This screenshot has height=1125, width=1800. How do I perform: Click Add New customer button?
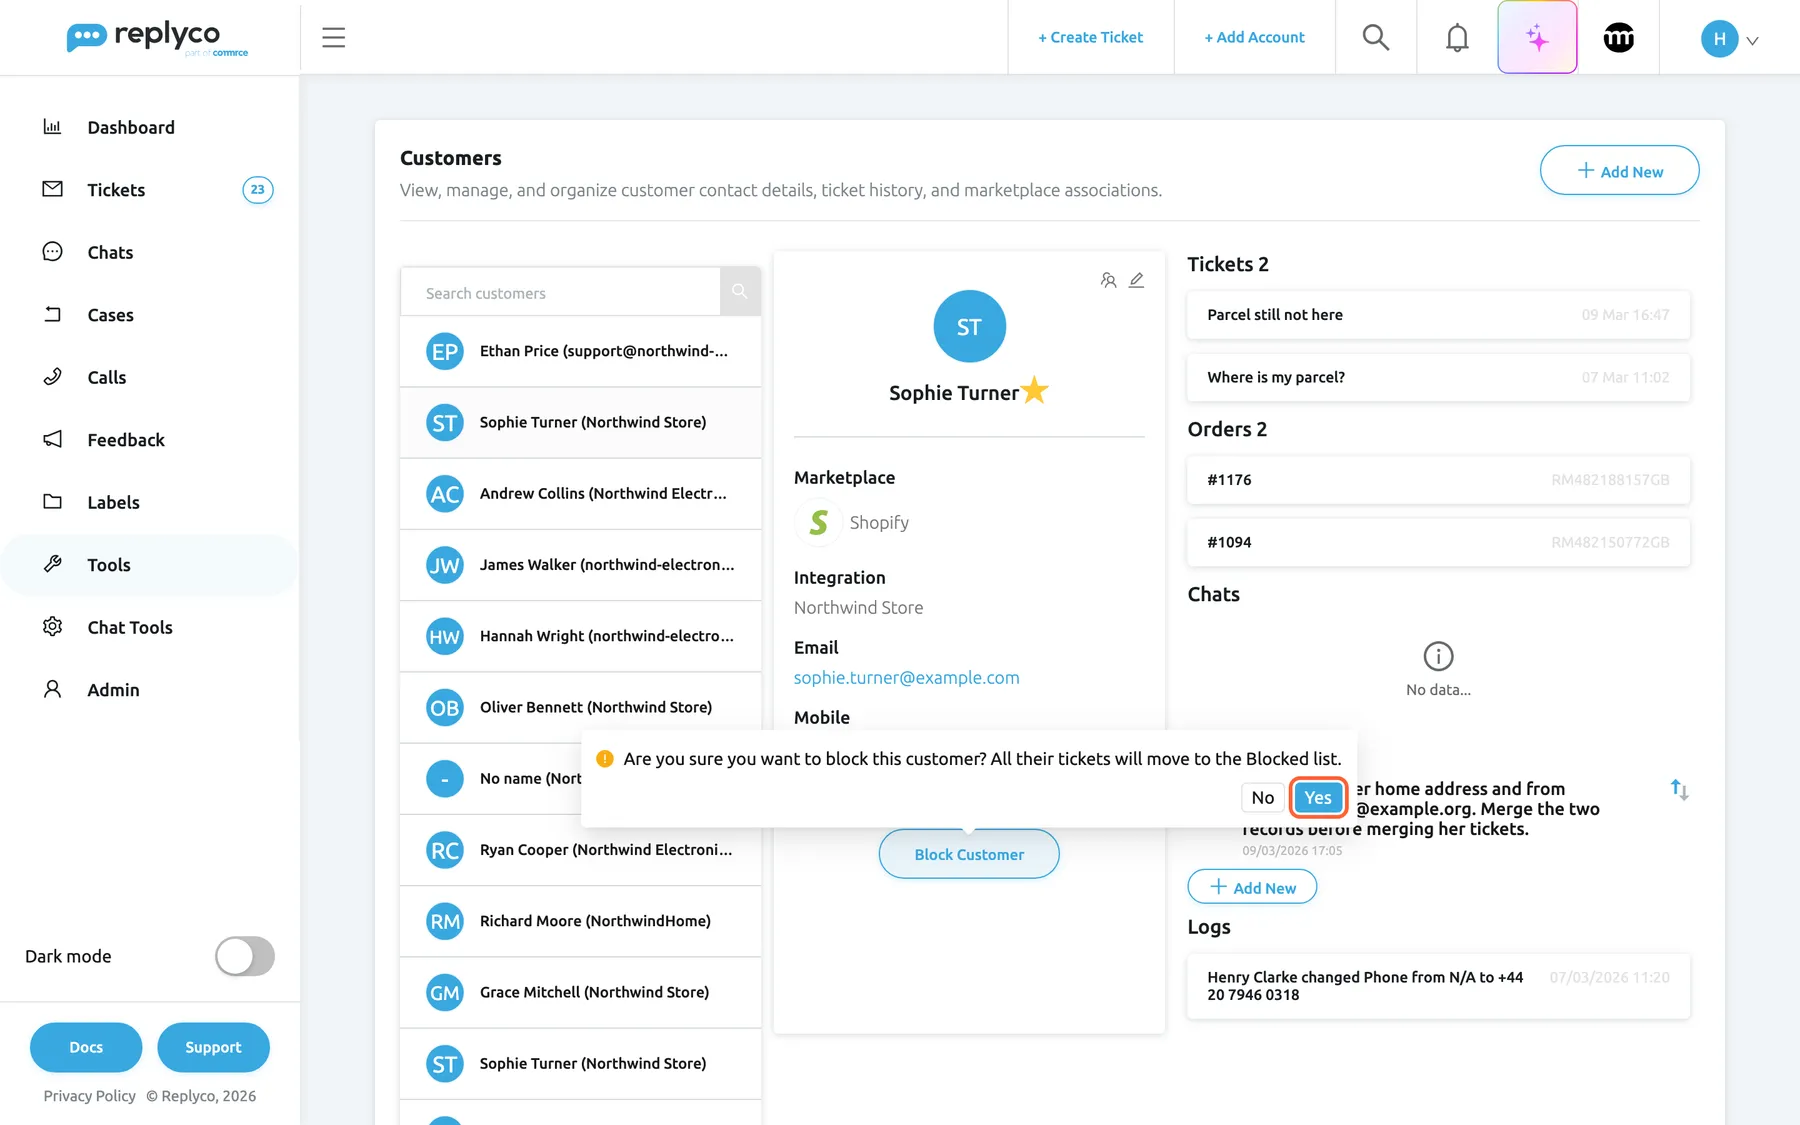coord(1619,170)
